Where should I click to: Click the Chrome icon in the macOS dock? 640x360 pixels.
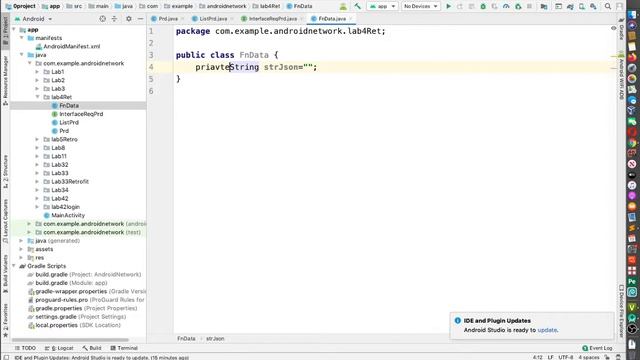[632, 142]
